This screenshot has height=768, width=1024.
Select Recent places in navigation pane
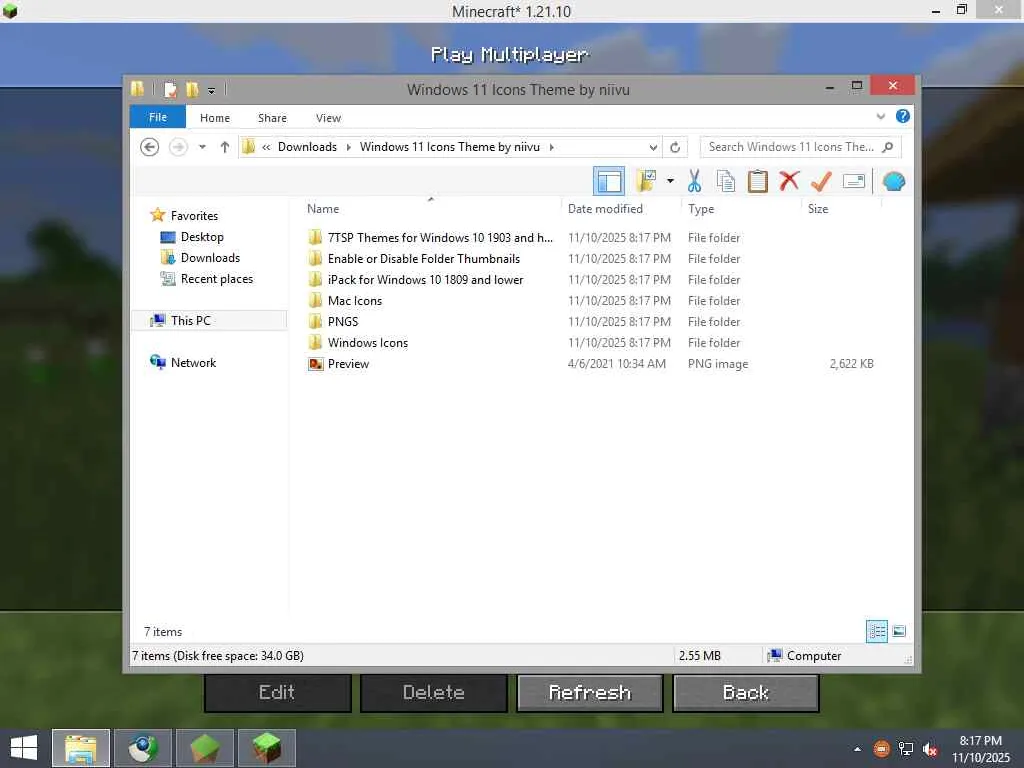[217, 279]
